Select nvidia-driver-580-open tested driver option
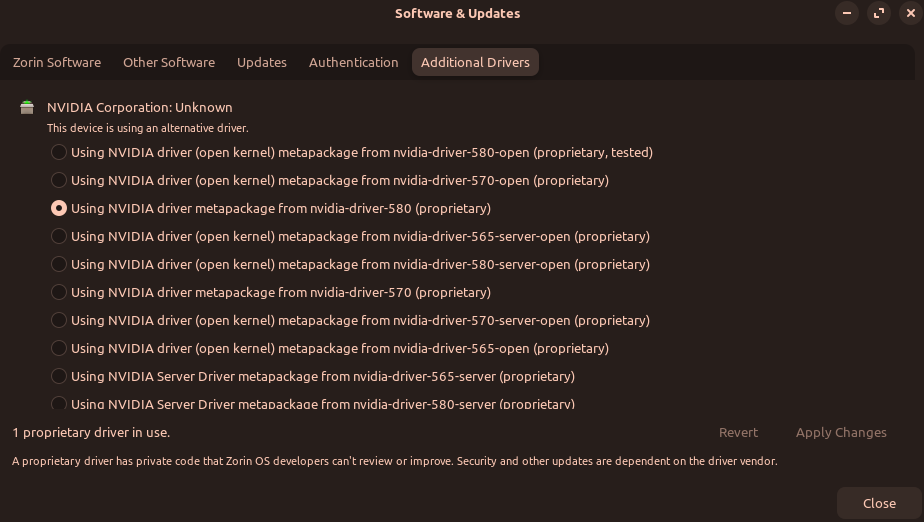 click(x=59, y=153)
